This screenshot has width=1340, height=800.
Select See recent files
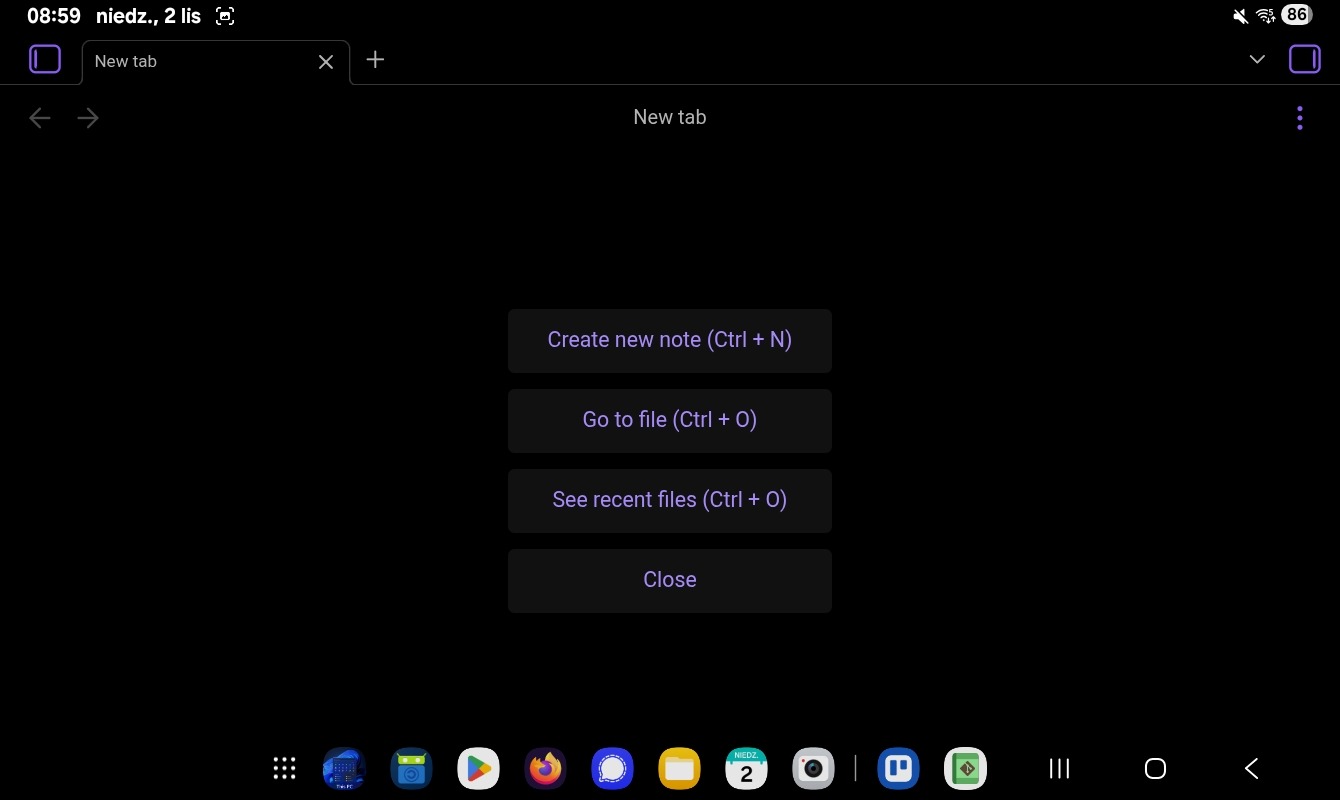pyautogui.click(x=669, y=500)
